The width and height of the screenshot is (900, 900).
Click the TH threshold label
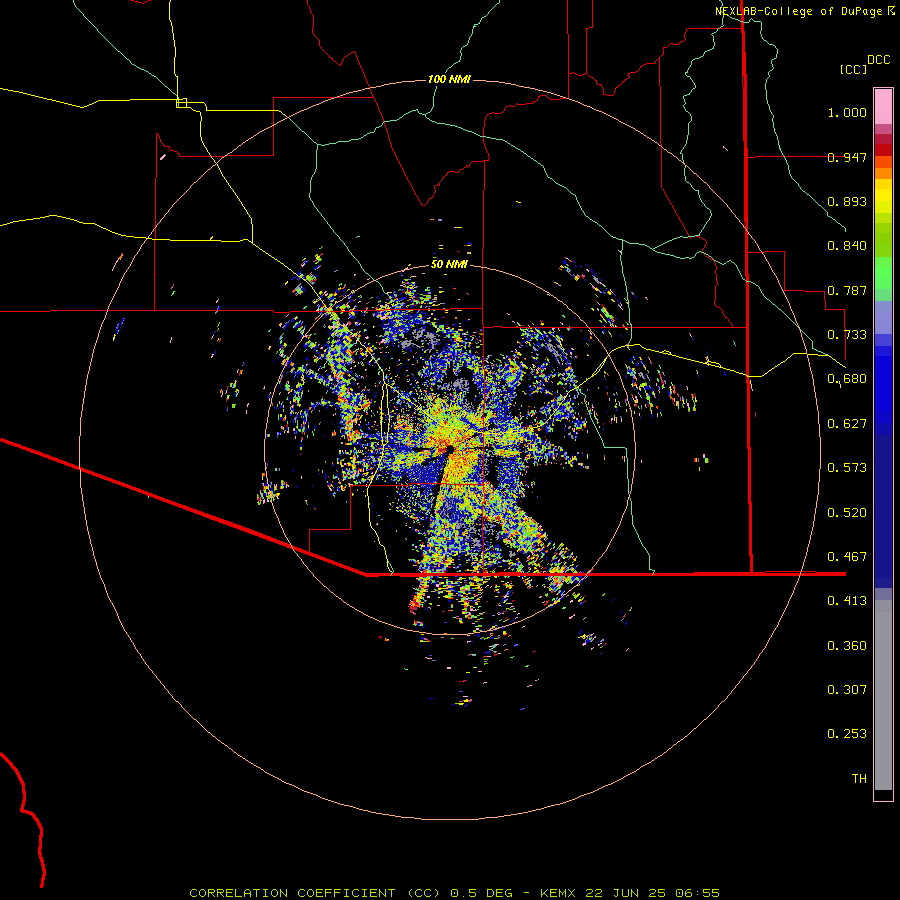859,779
